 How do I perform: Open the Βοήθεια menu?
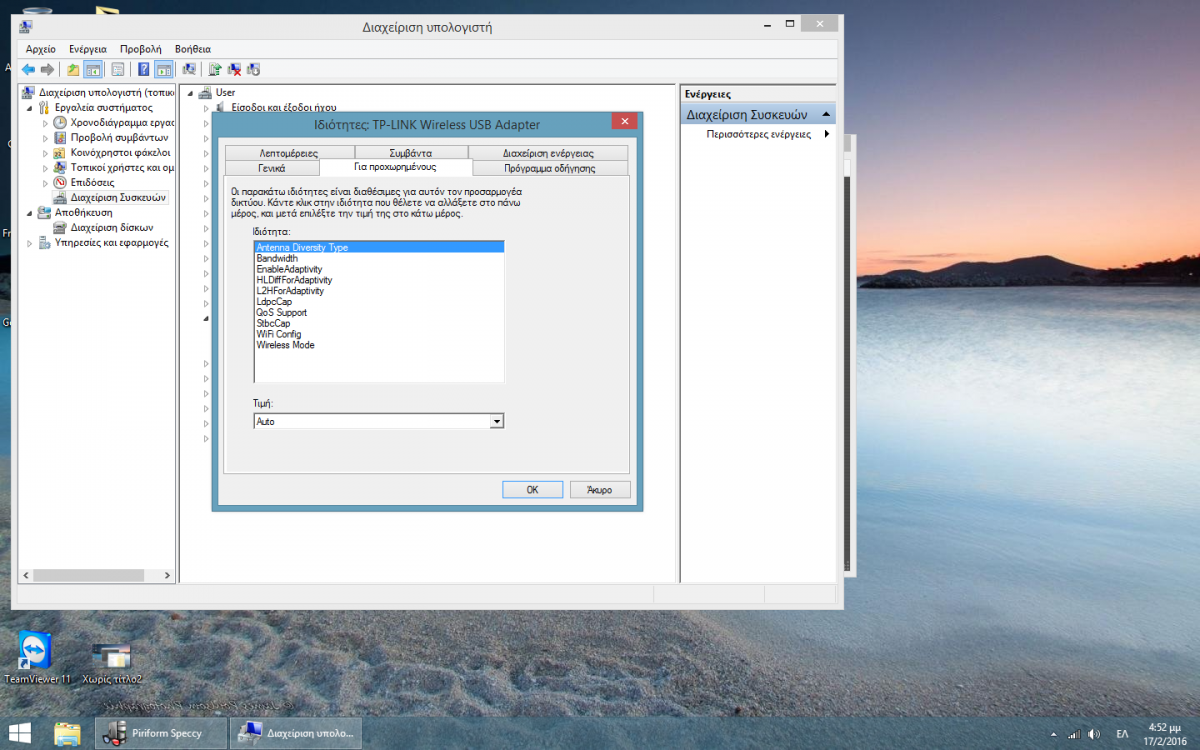coord(193,48)
